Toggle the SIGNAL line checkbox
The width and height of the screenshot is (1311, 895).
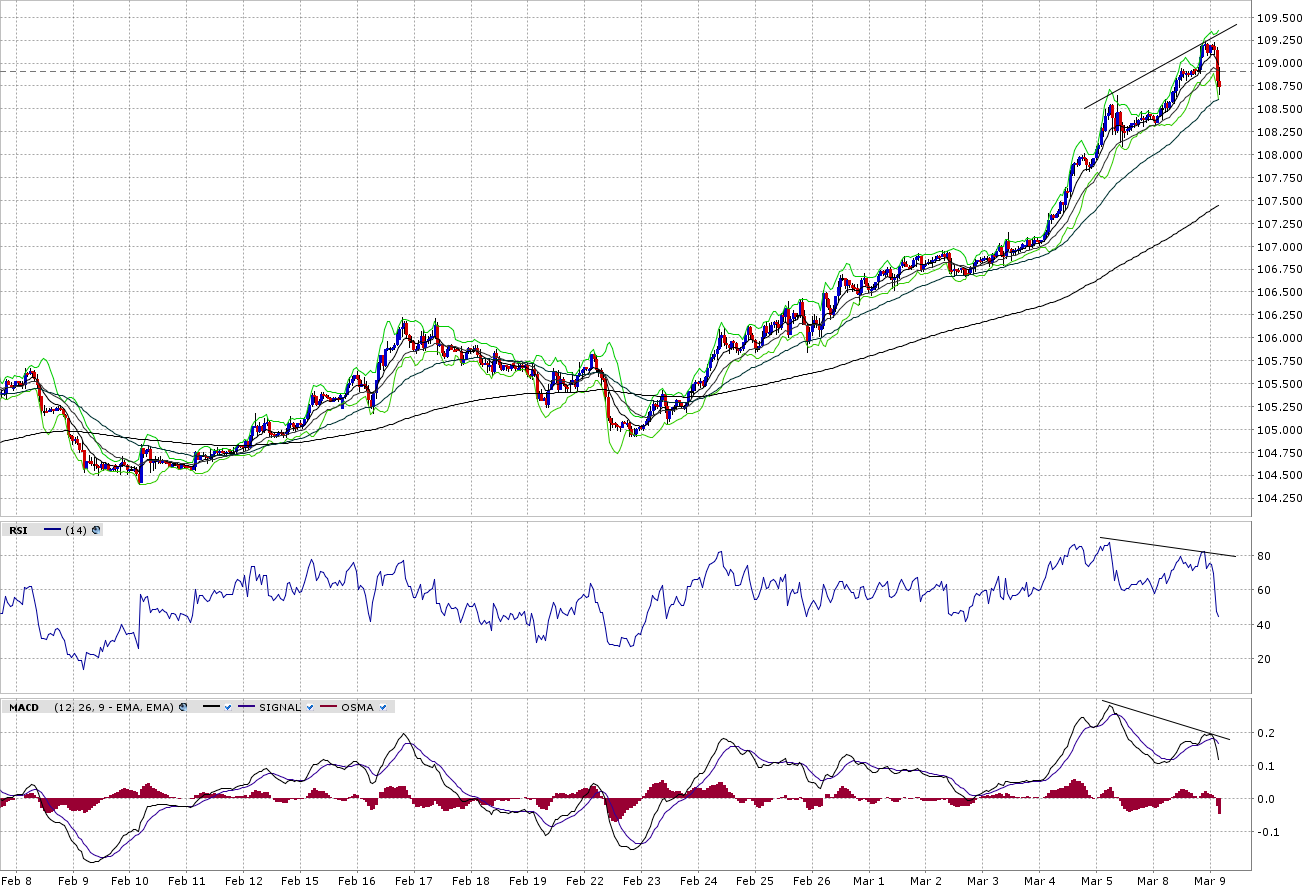[x=312, y=707]
